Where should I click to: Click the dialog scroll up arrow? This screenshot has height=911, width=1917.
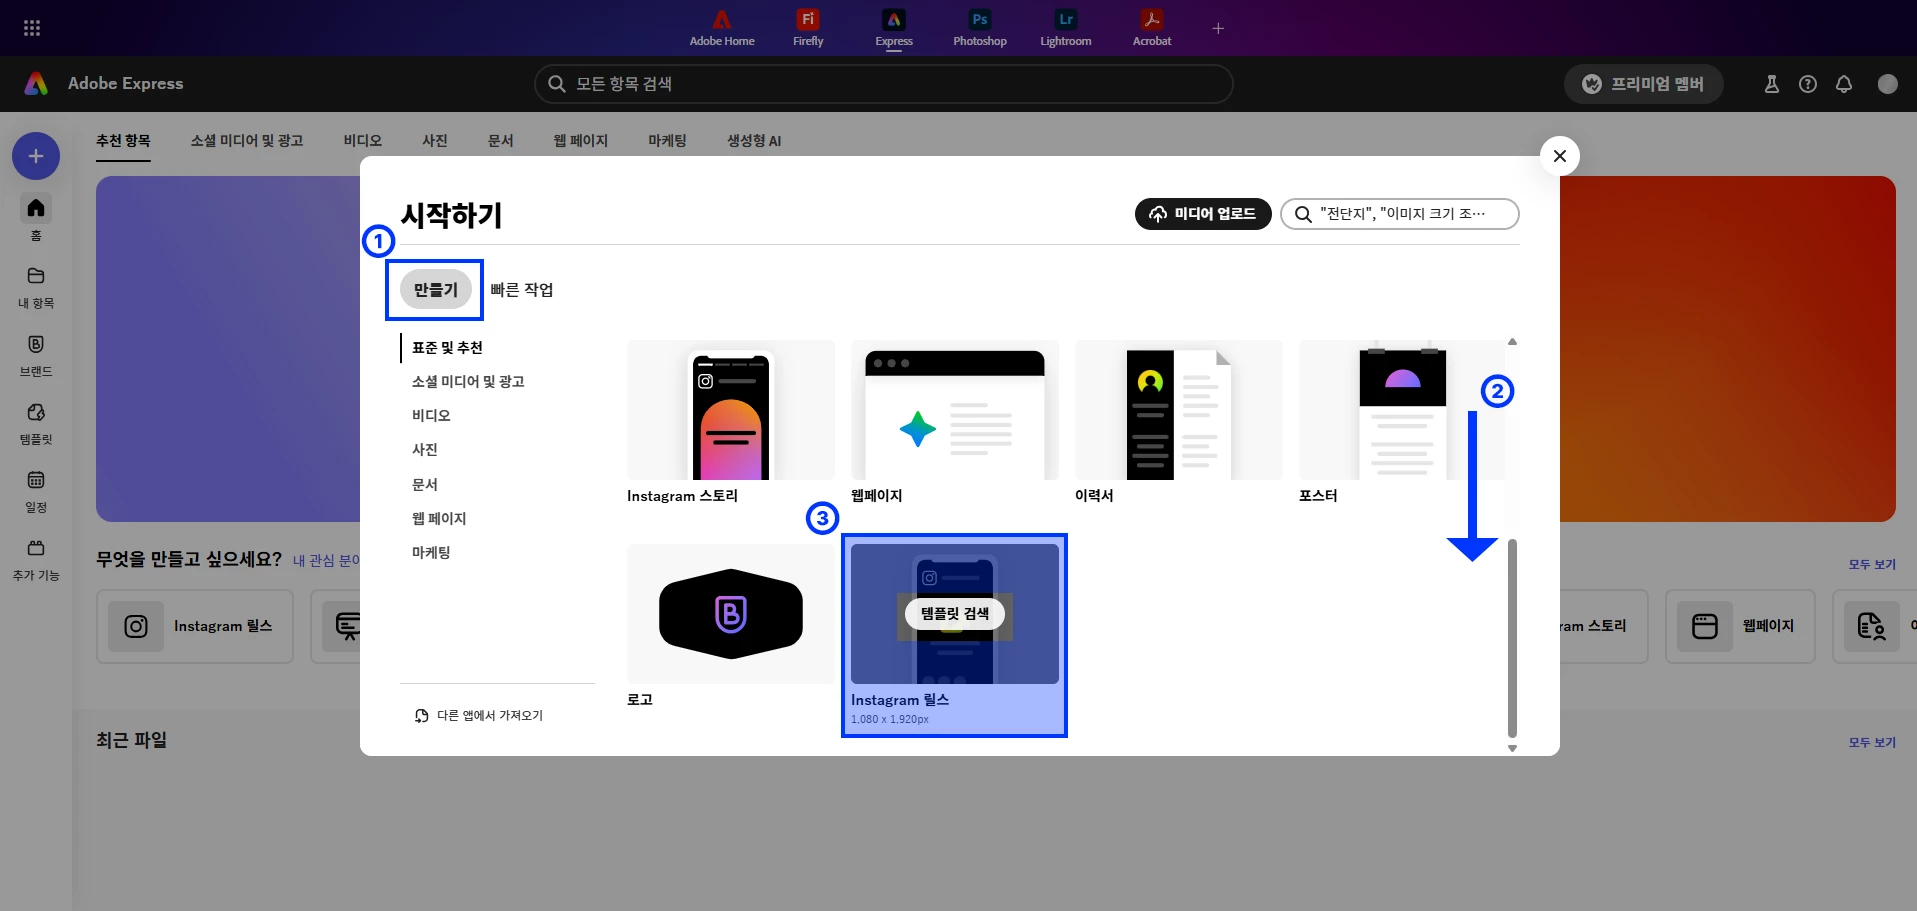coord(1512,342)
